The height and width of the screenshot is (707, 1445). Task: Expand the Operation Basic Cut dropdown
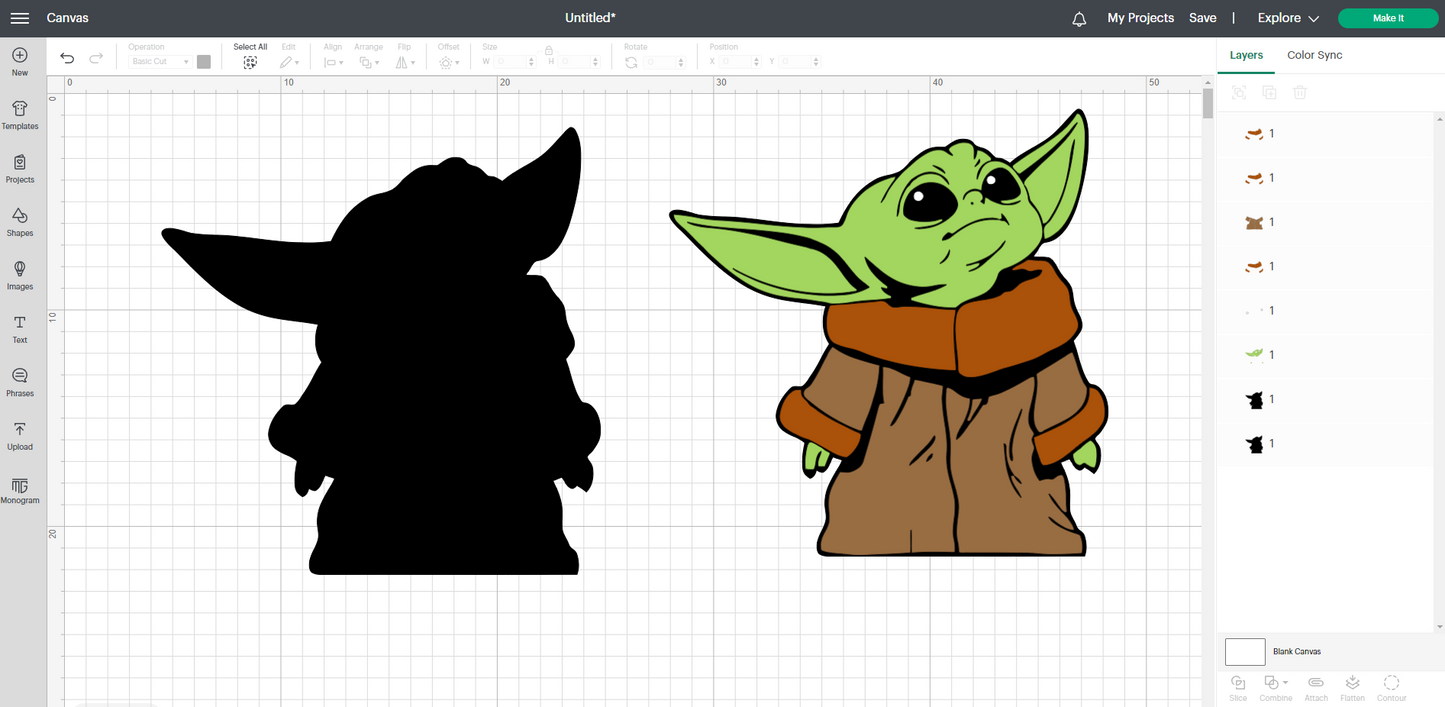coord(160,62)
